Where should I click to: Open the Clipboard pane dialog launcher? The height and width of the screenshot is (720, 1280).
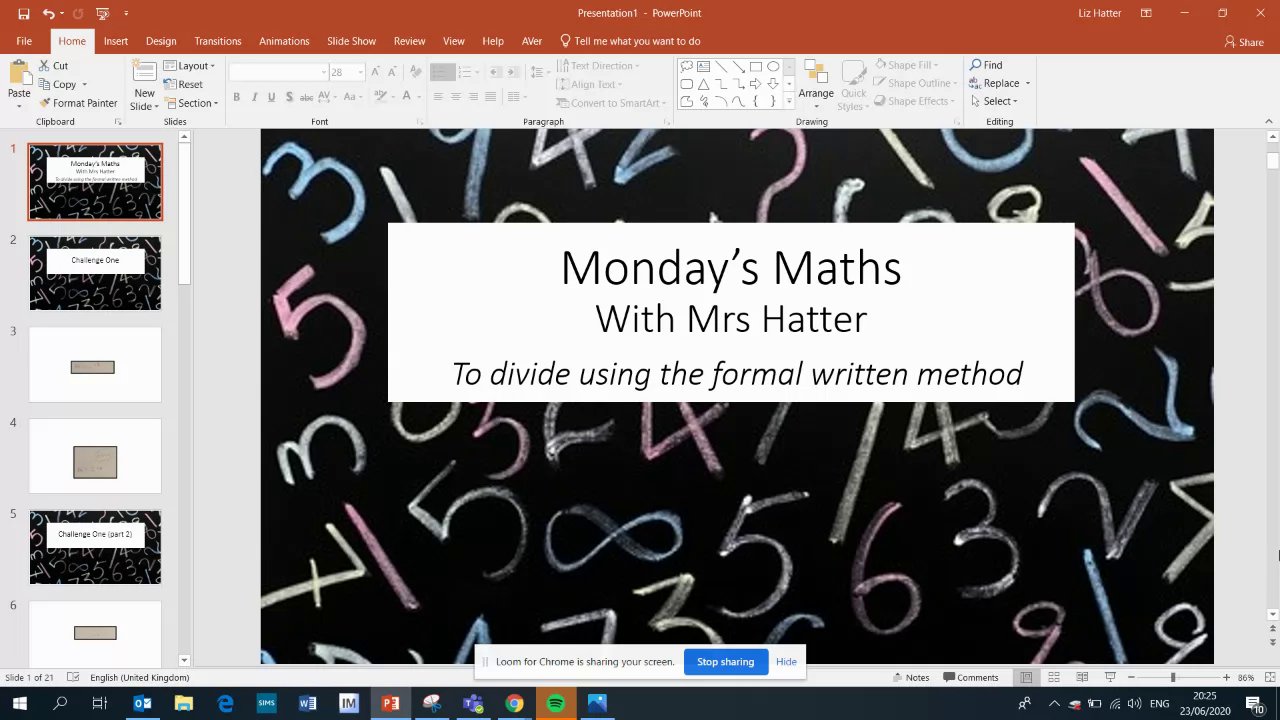tap(118, 122)
